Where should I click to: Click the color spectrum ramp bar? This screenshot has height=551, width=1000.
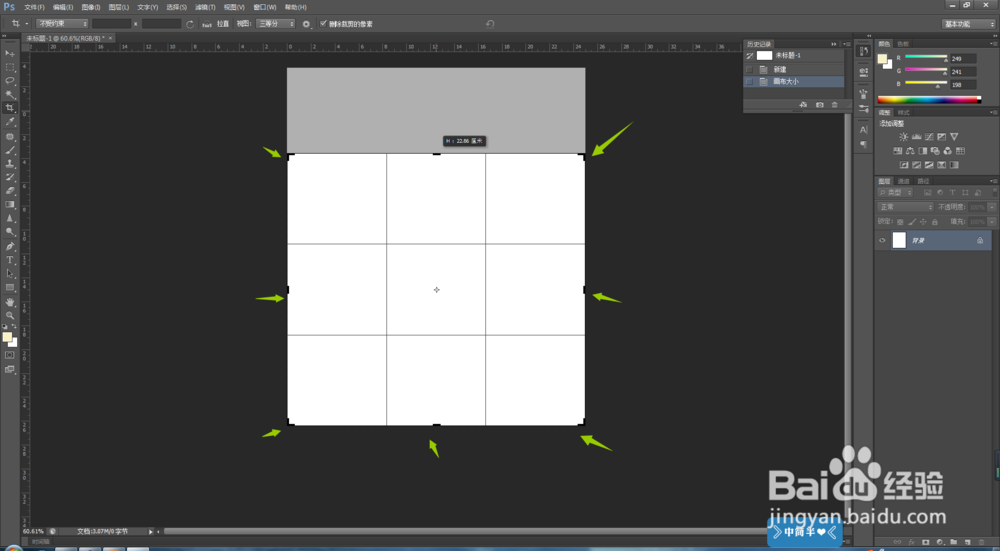coord(928,99)
